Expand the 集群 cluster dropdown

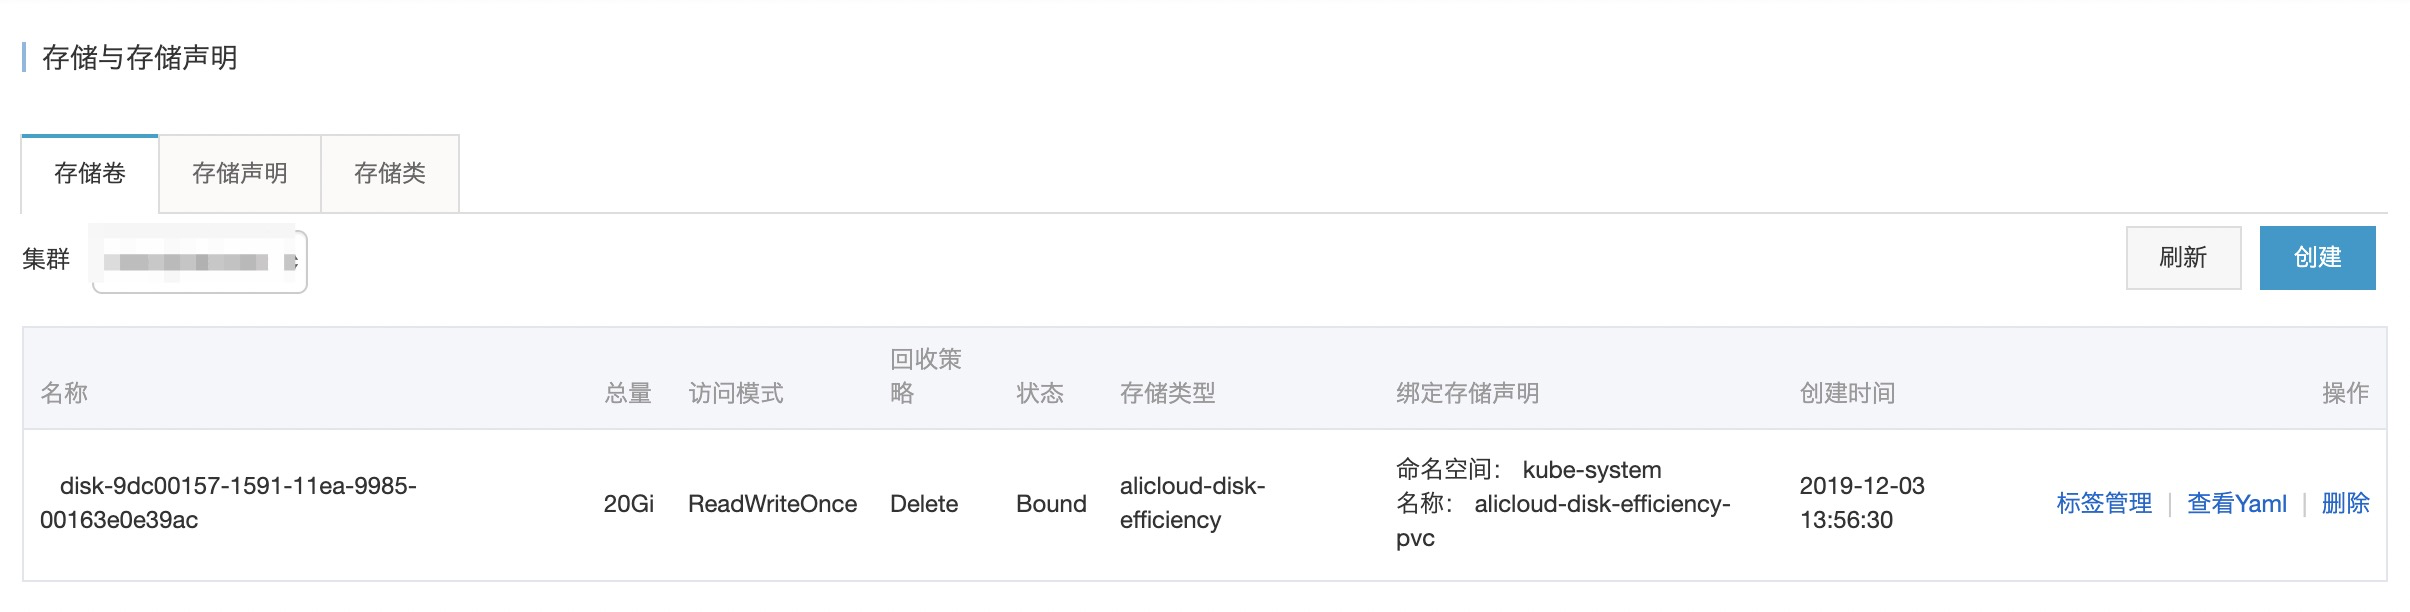tap(200, 262)
